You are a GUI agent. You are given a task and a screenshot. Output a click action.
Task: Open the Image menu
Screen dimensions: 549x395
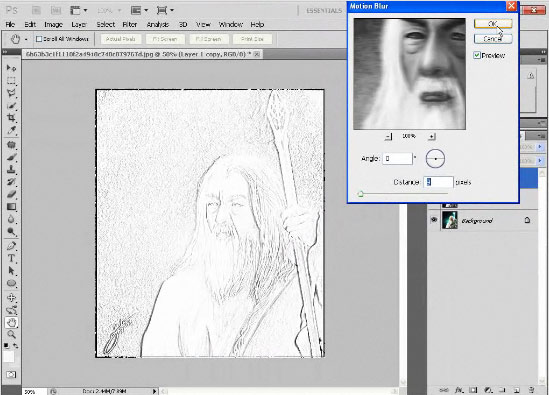pos(53,24)
